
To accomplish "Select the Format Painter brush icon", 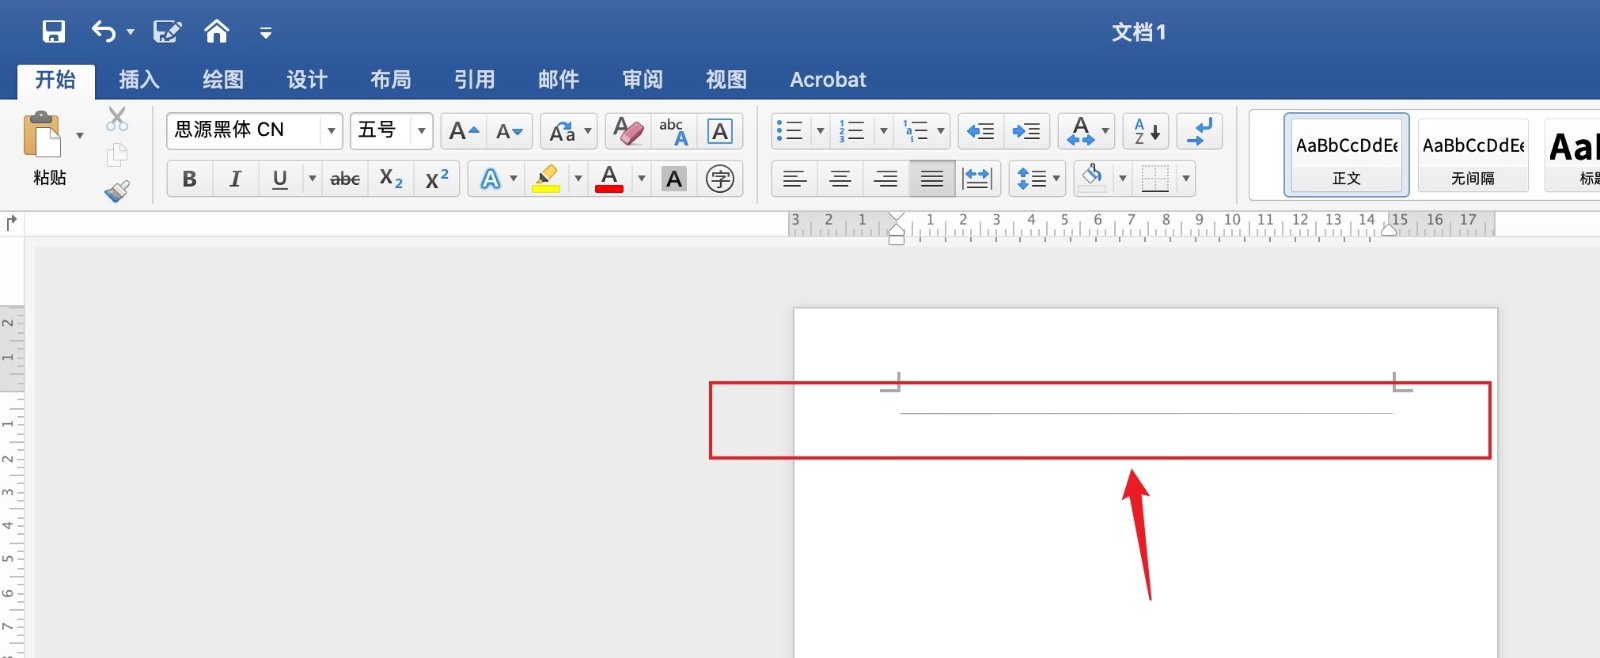I will pos(117,190).
